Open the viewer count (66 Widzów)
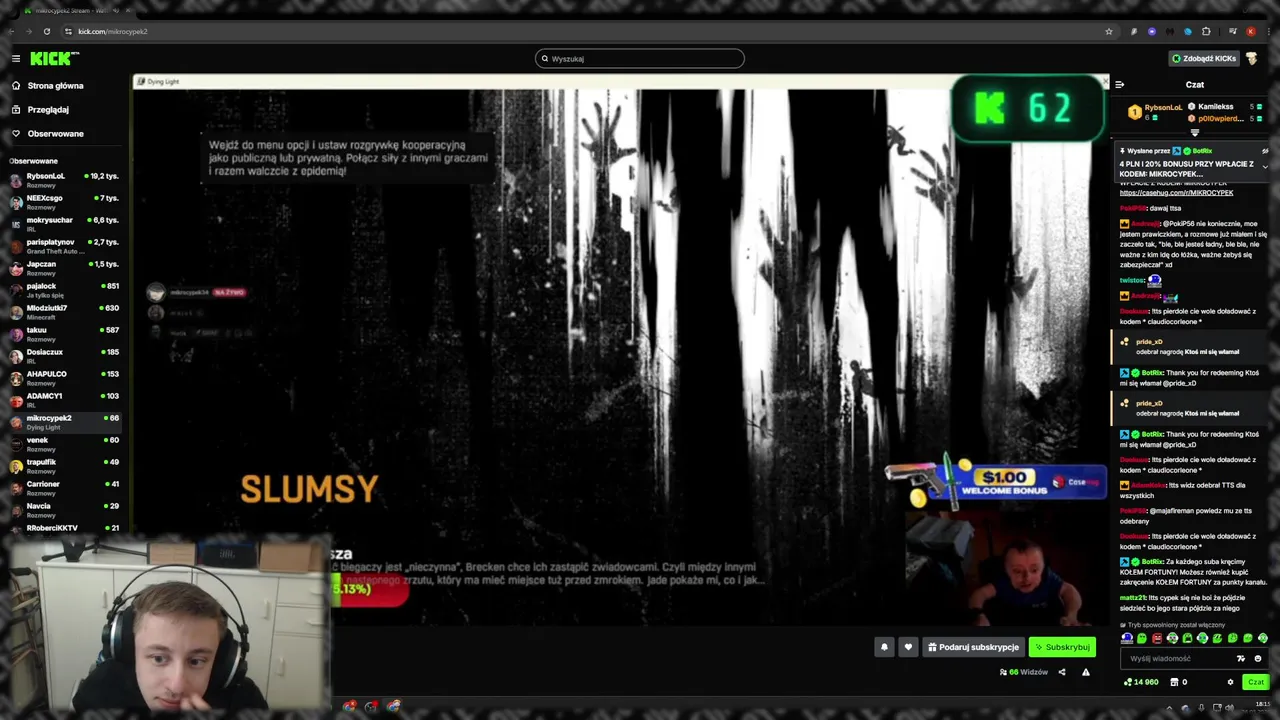 point(1023,672)
